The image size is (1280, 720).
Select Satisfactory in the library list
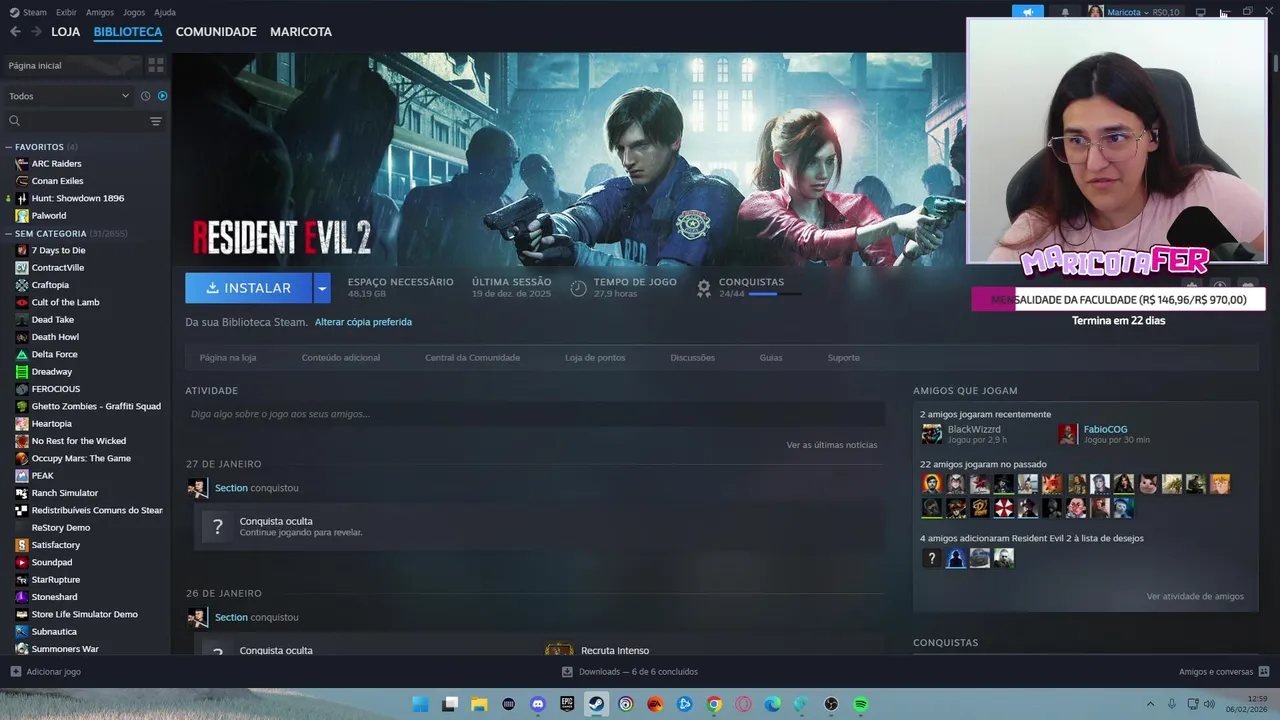pos(56,545)
